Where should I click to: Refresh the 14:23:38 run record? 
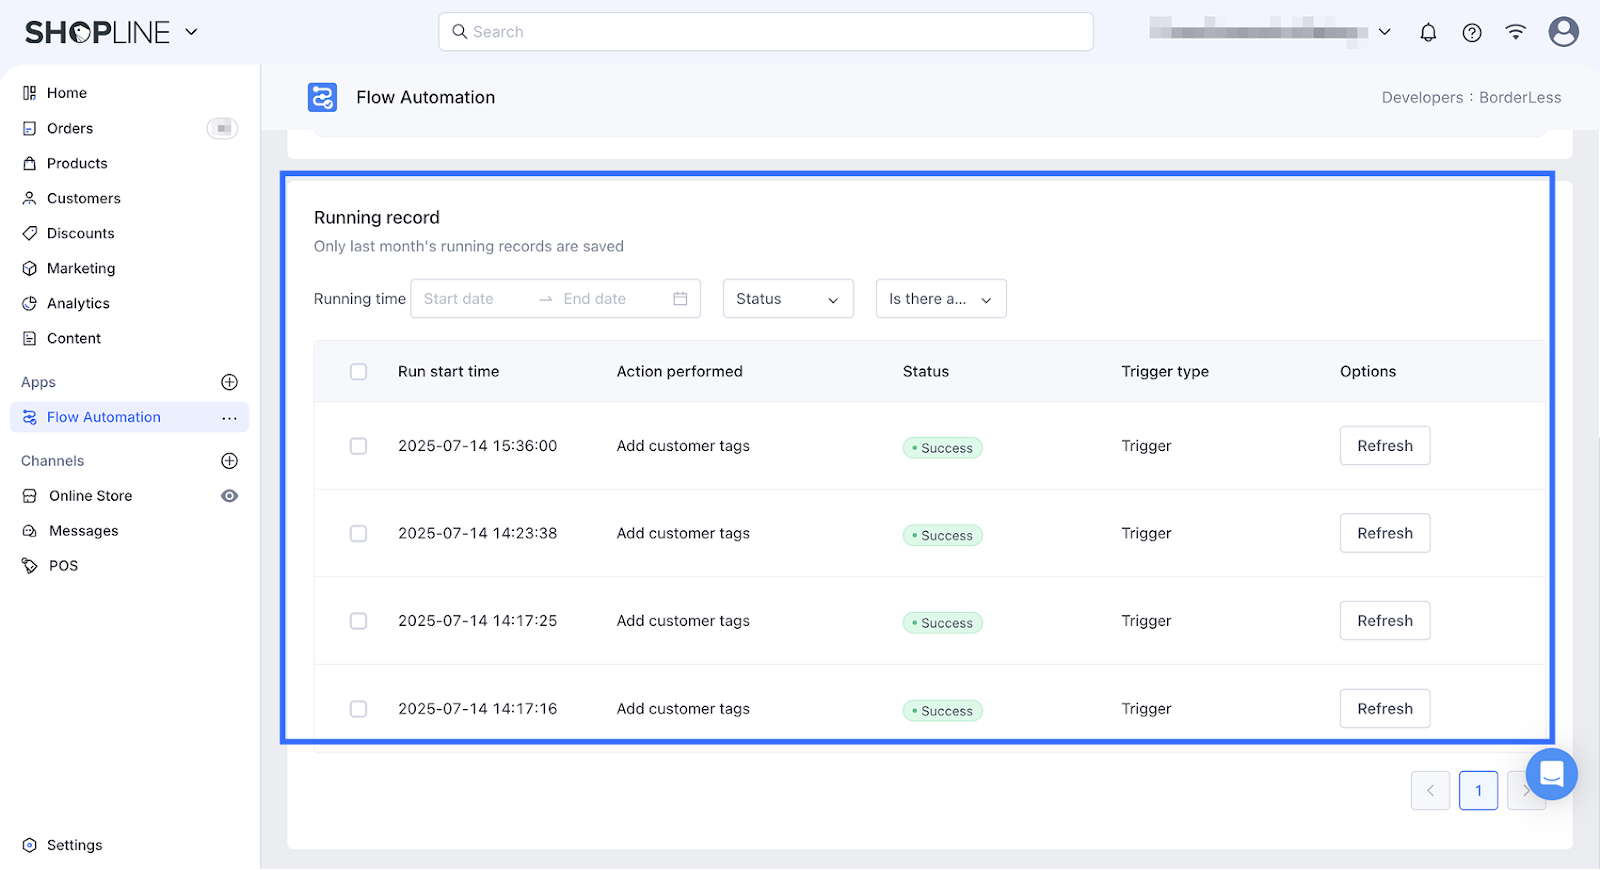pos(1384,533)
